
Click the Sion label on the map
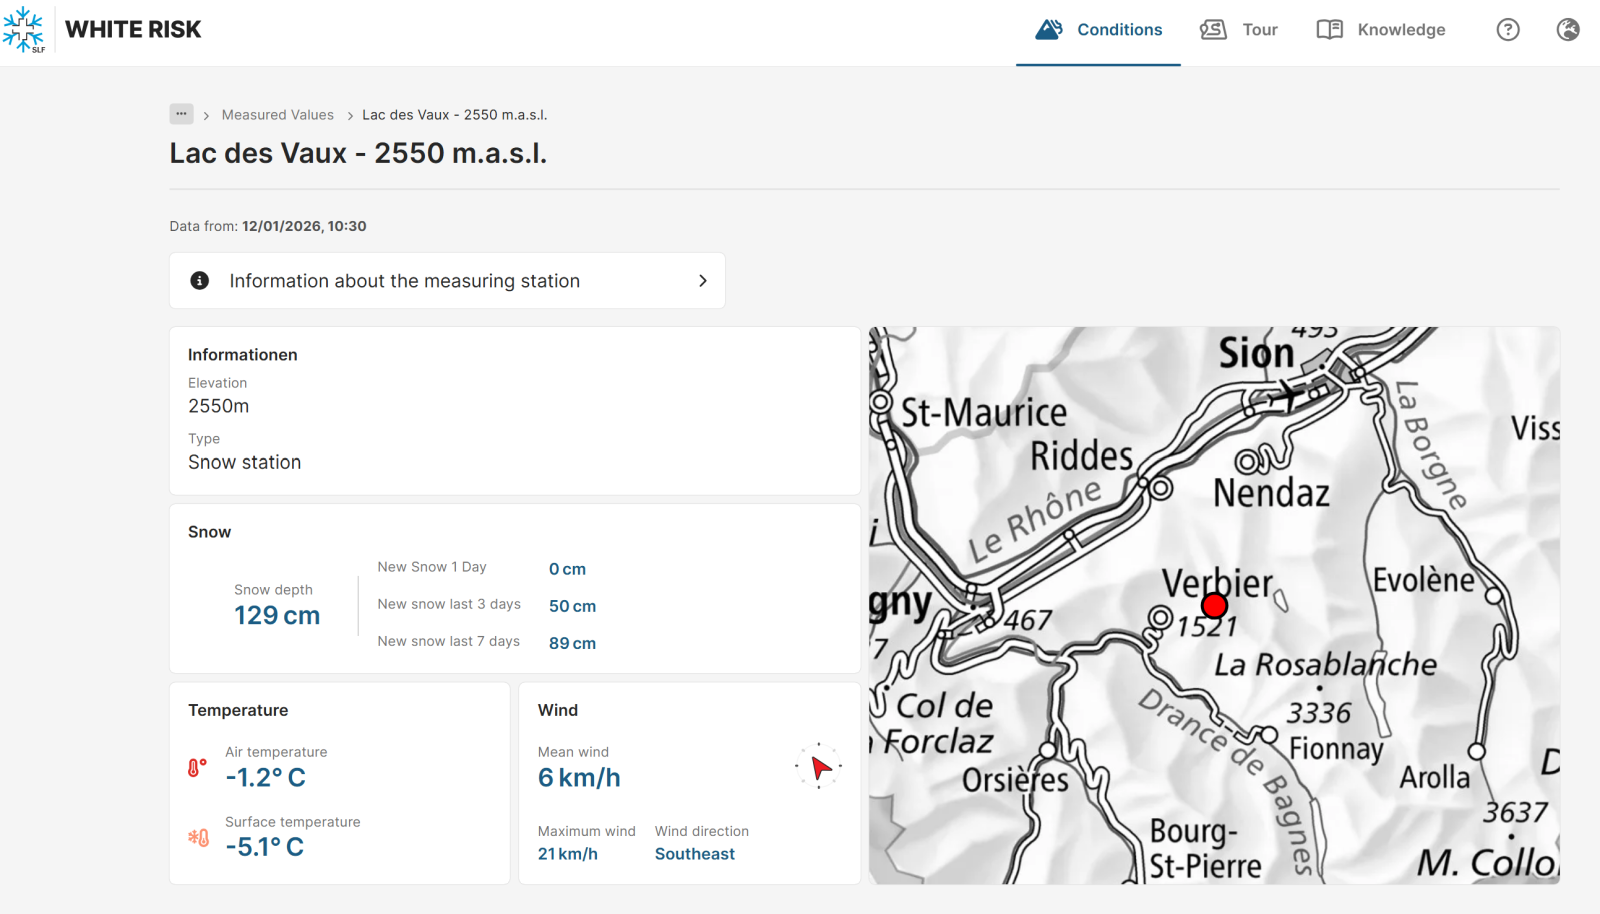pos(1255,354)
